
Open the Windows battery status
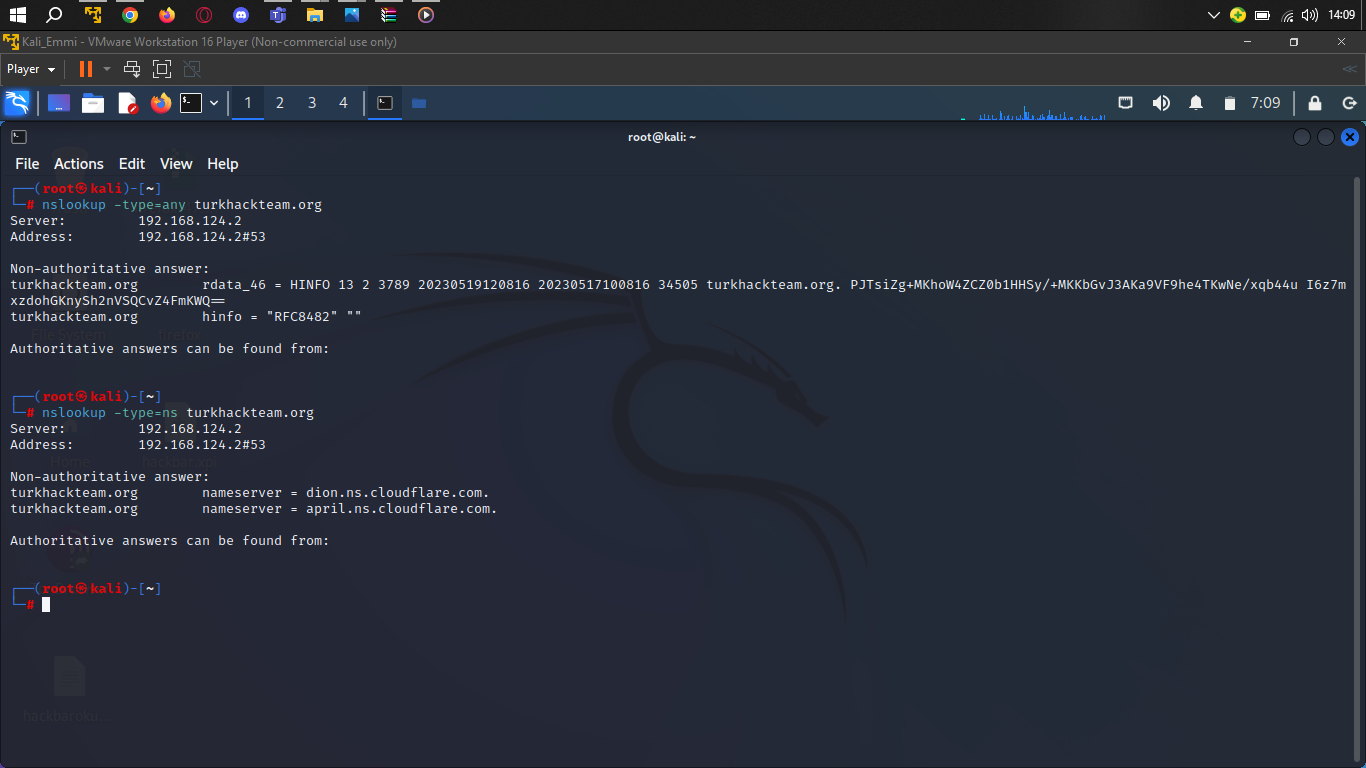pos(1262,15)
